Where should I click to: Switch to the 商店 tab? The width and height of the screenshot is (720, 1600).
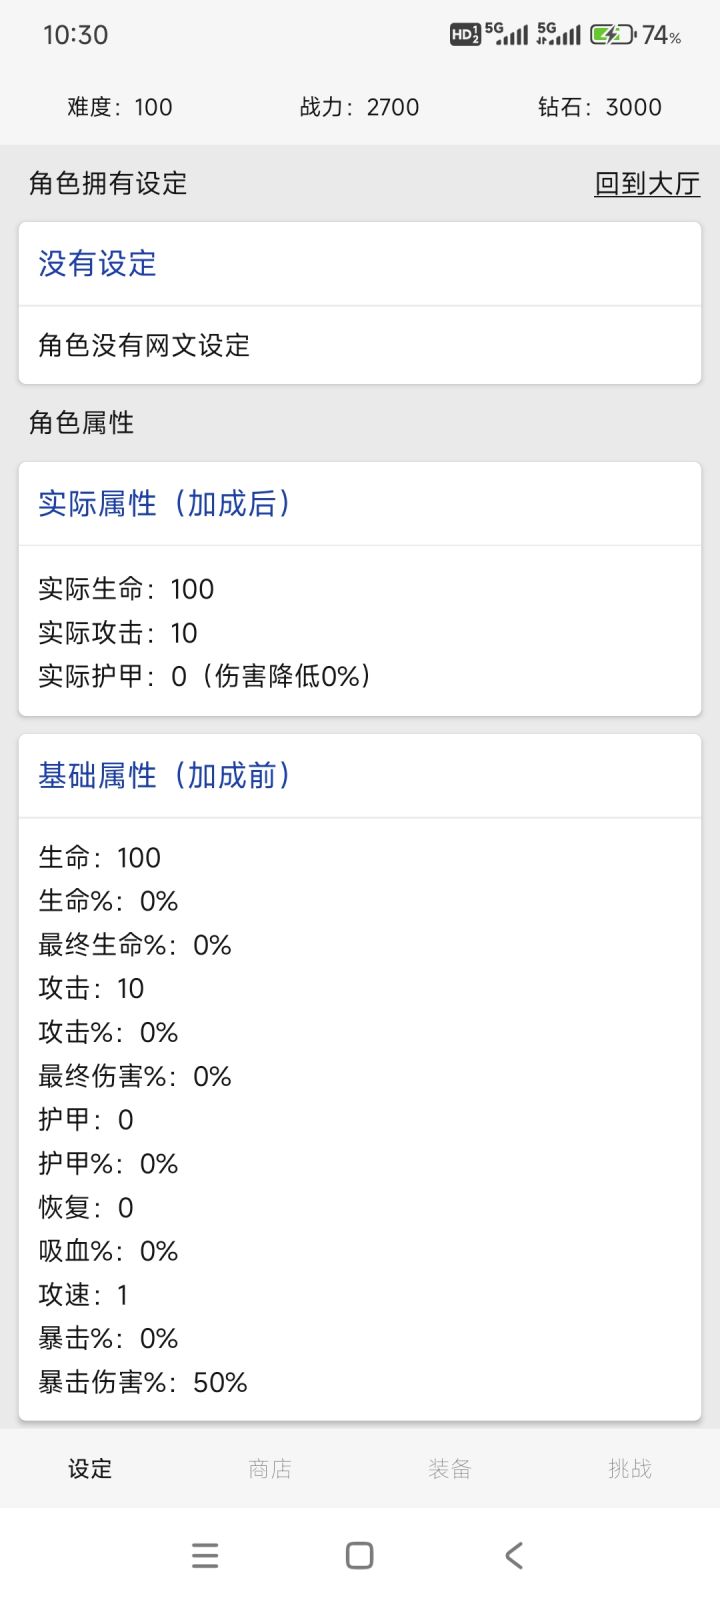click(270, 1468)
